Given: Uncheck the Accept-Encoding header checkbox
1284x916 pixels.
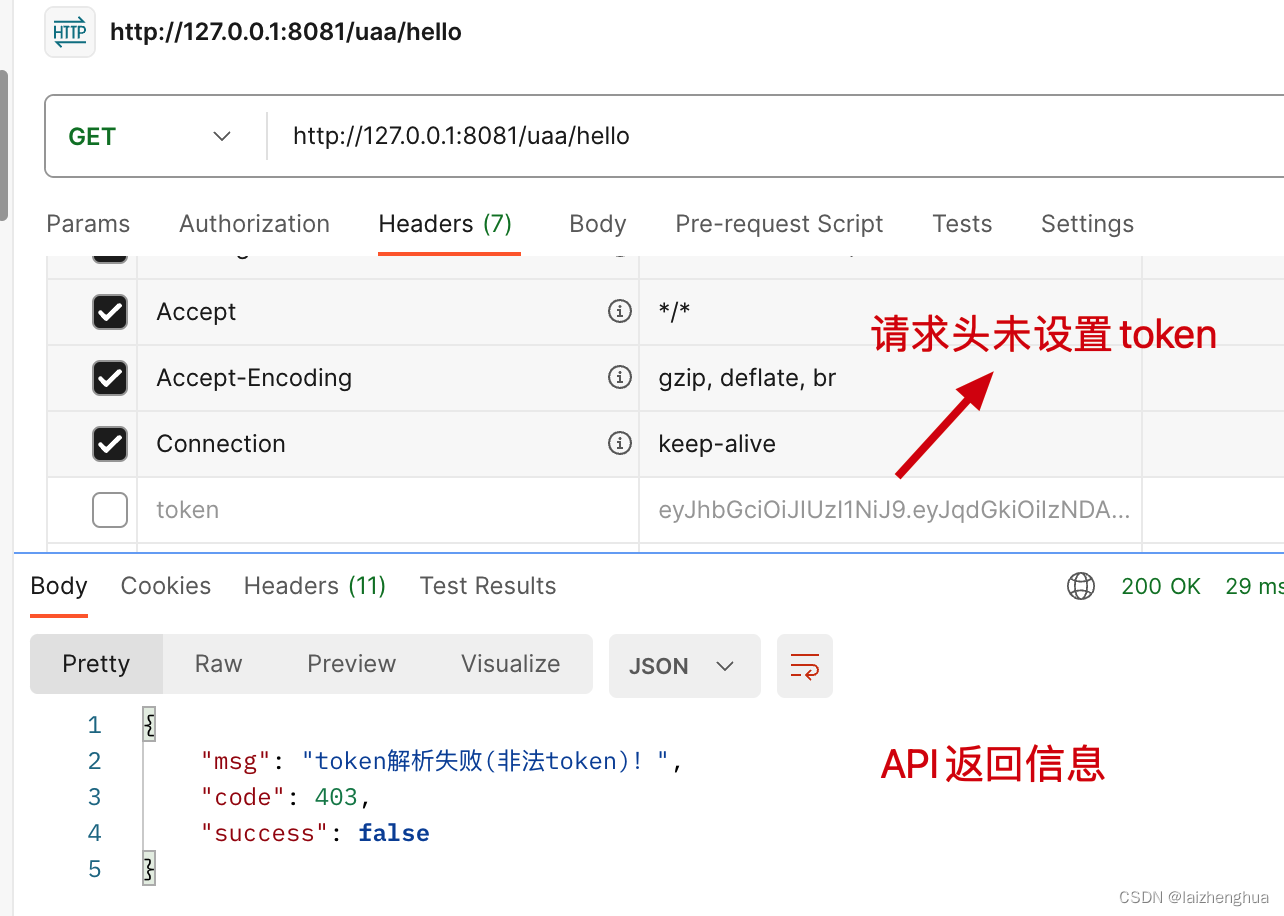Looking at the screenshot, I should (110, 378).
